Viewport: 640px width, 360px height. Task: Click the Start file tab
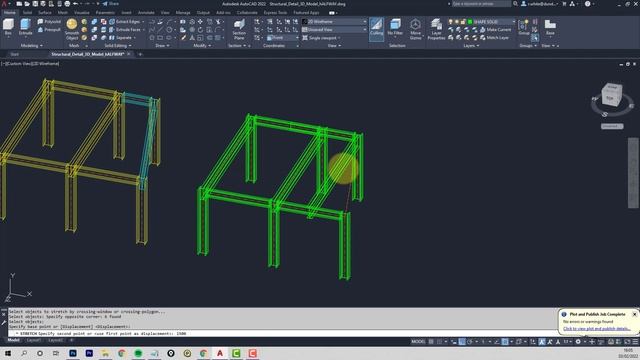(x=15, y=54)
